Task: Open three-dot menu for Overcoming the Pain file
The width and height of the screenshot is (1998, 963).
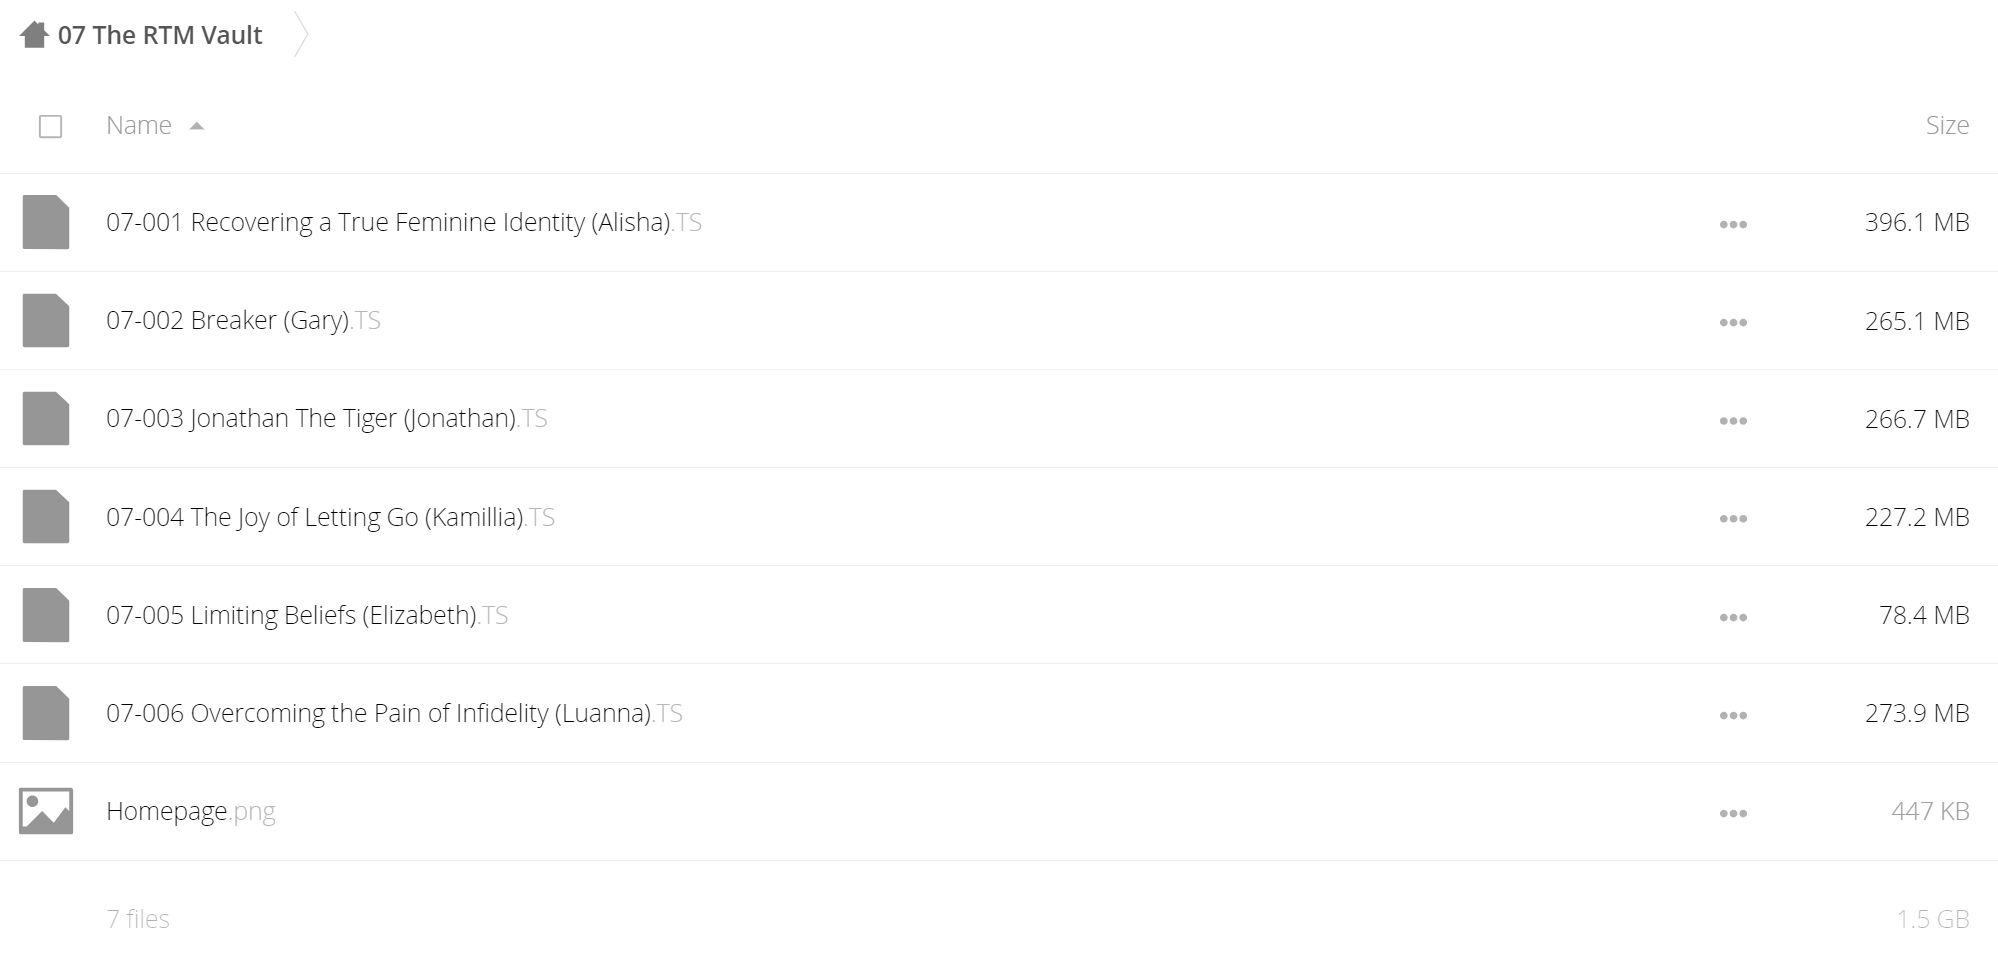Action: 1733,715
